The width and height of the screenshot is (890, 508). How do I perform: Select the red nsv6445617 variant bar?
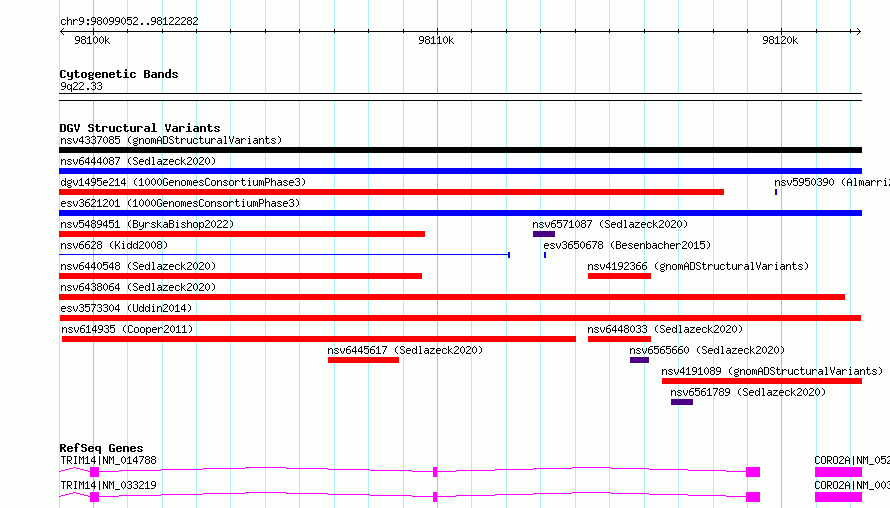[363, 360]
